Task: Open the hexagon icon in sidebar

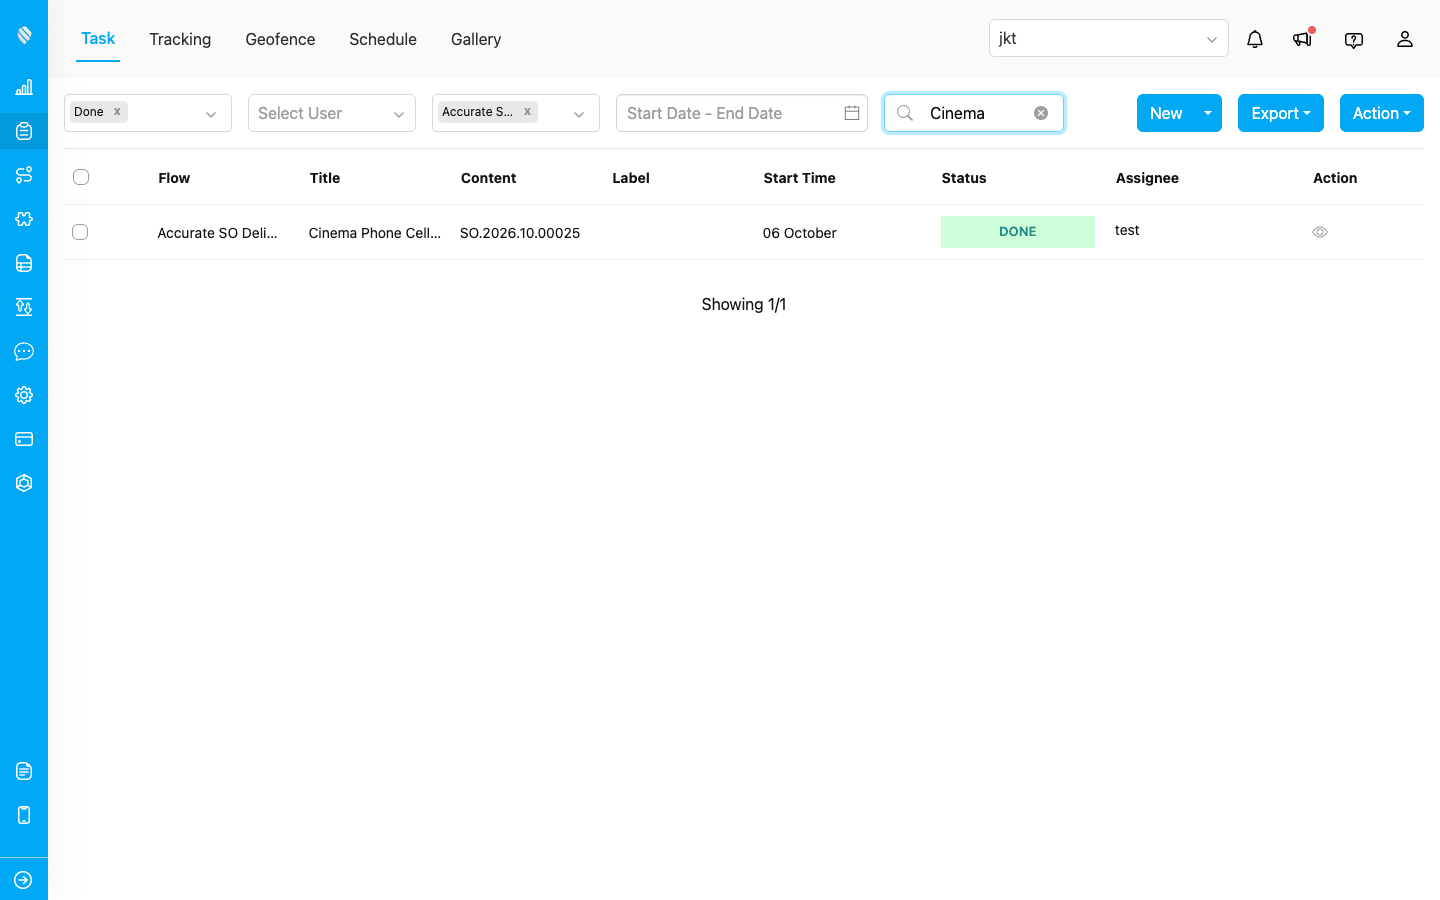Action: pos(24,483)
